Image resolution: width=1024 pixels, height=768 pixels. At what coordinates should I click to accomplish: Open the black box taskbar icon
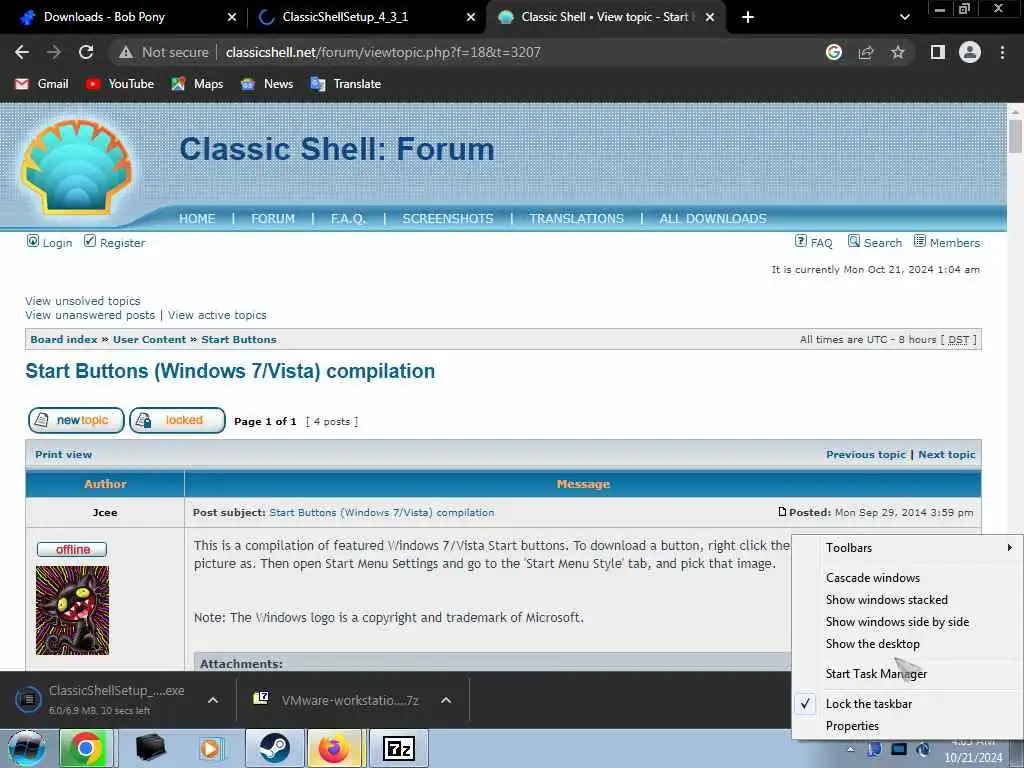coord(150,748)
